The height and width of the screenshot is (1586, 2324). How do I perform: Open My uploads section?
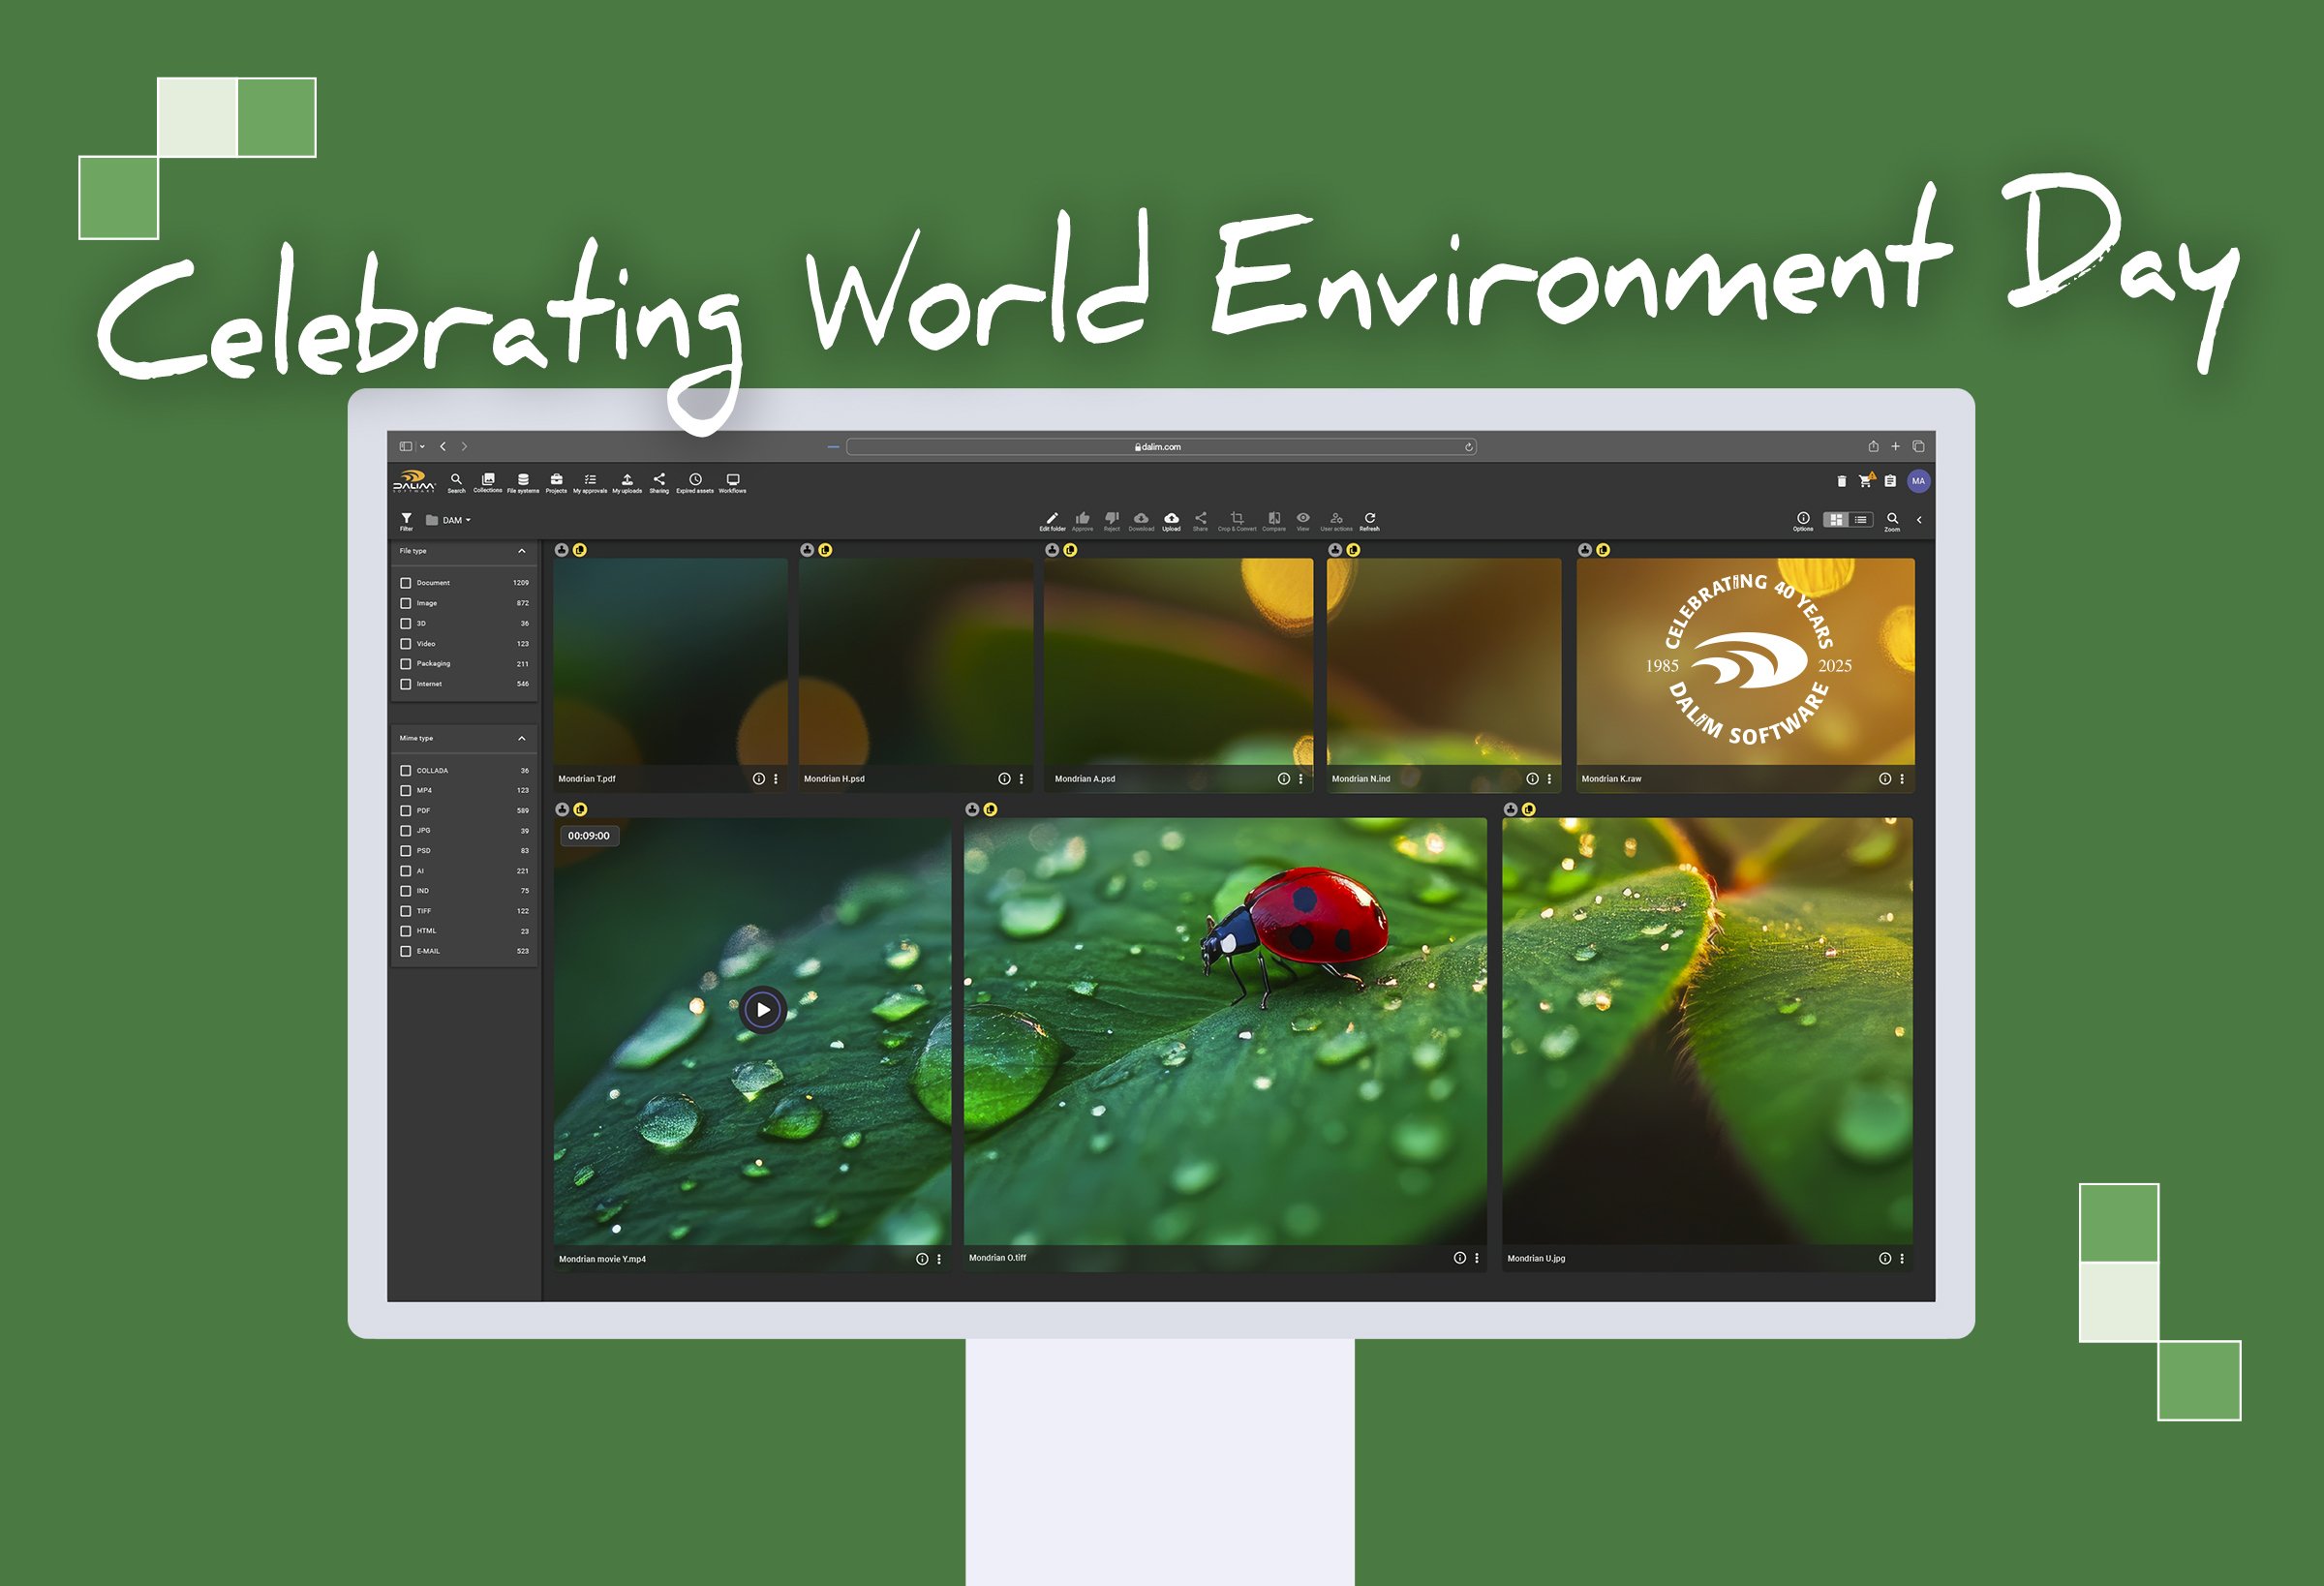pos(627,482)
